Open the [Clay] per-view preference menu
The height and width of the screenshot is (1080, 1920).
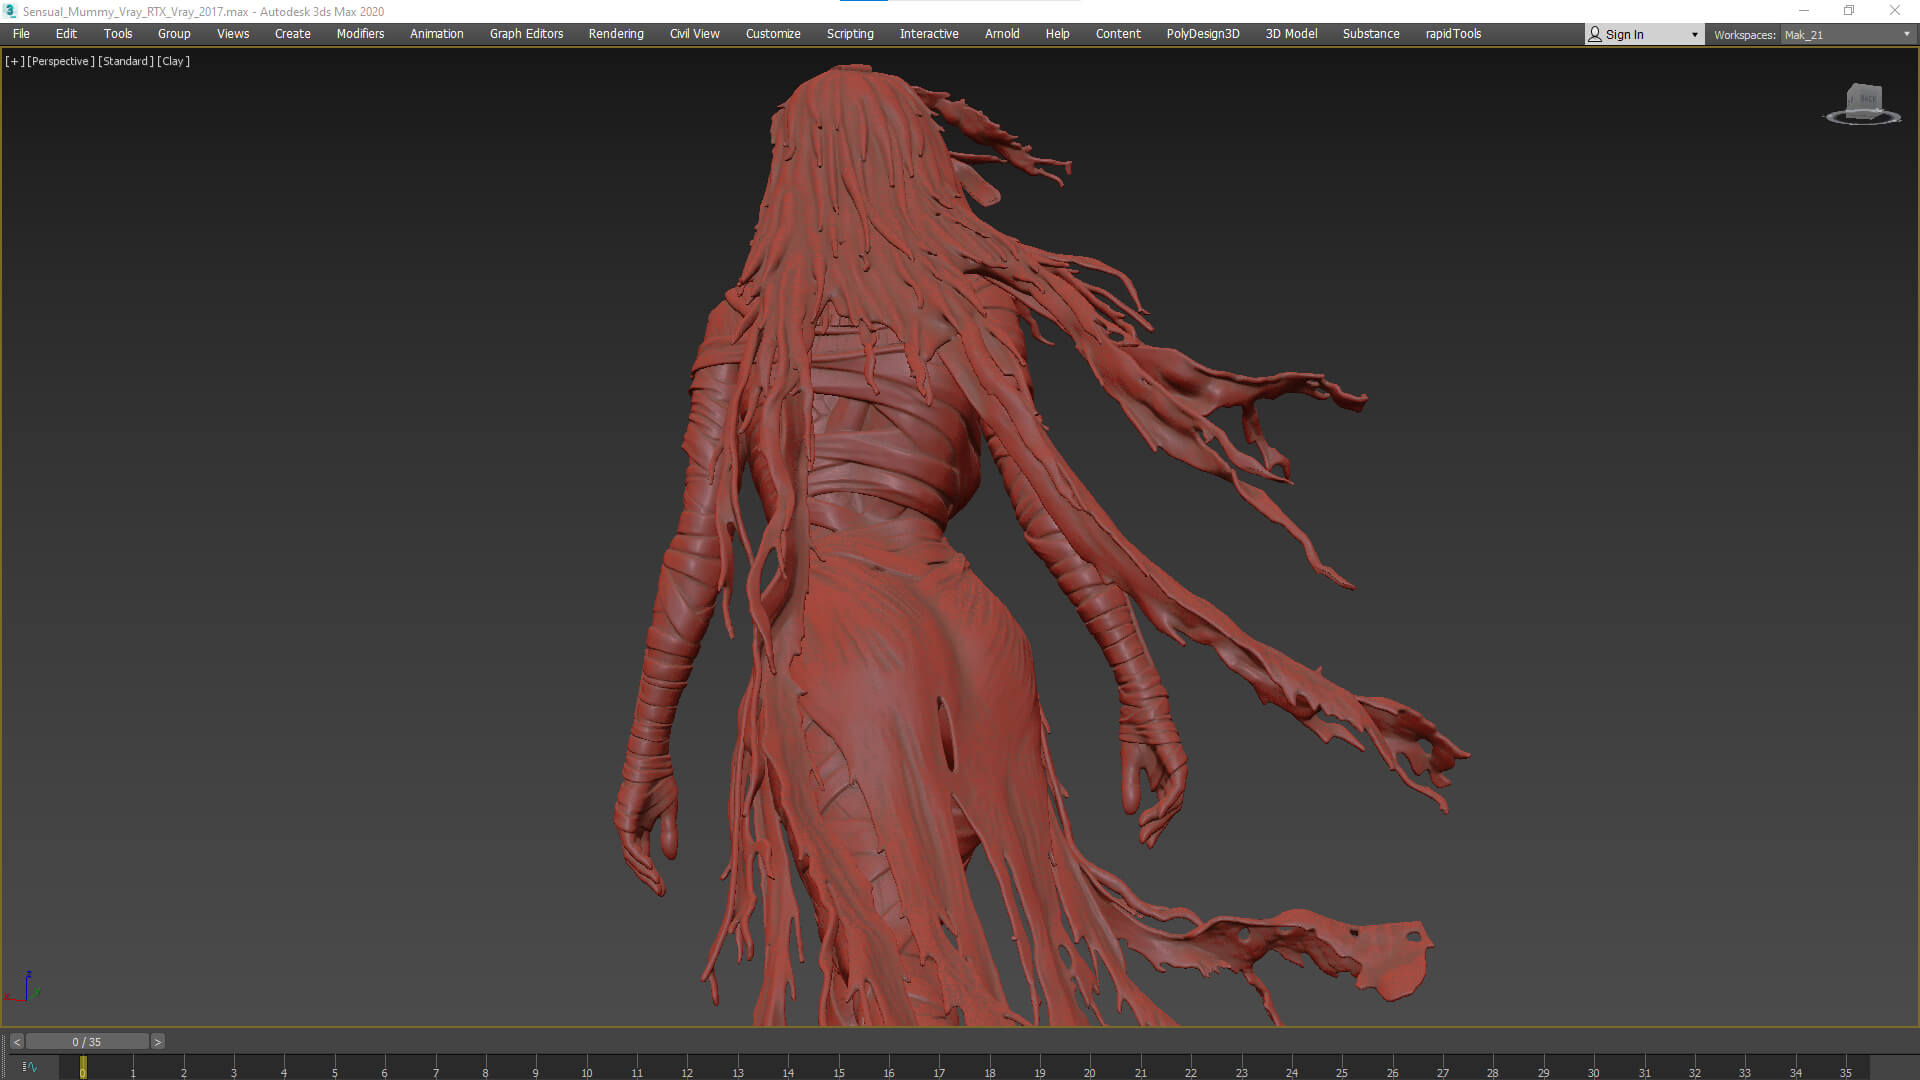point(174,61)
